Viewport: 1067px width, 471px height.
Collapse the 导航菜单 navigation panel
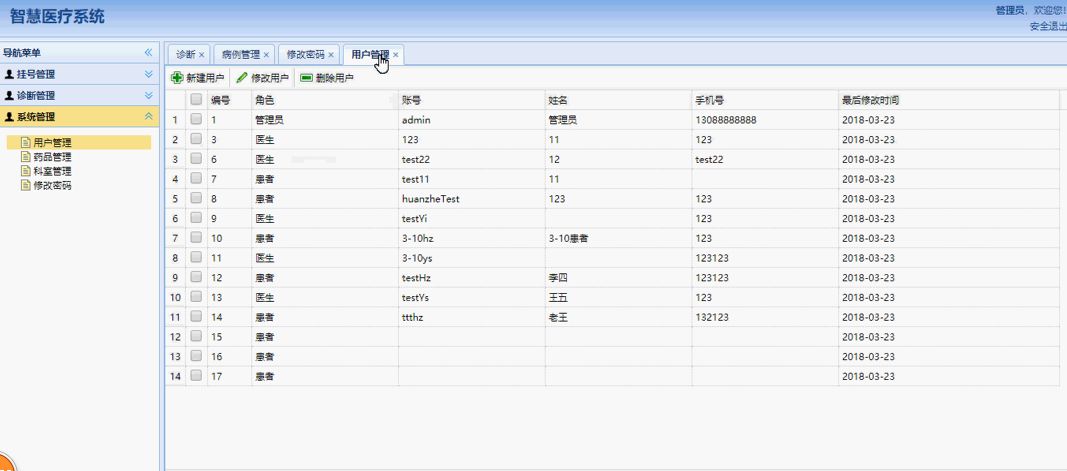coord(148,52)
